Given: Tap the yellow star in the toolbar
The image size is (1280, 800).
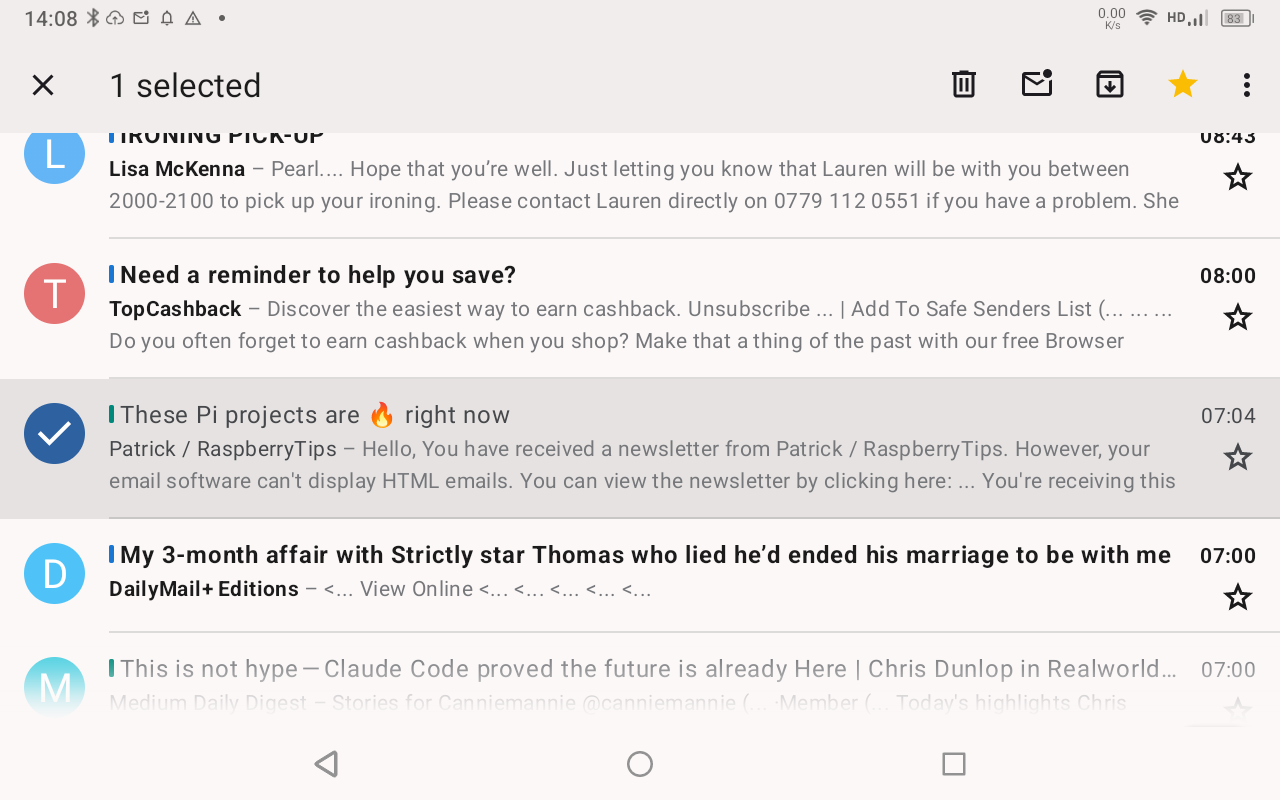Looking at the screenshot, I should [1183, 85].
